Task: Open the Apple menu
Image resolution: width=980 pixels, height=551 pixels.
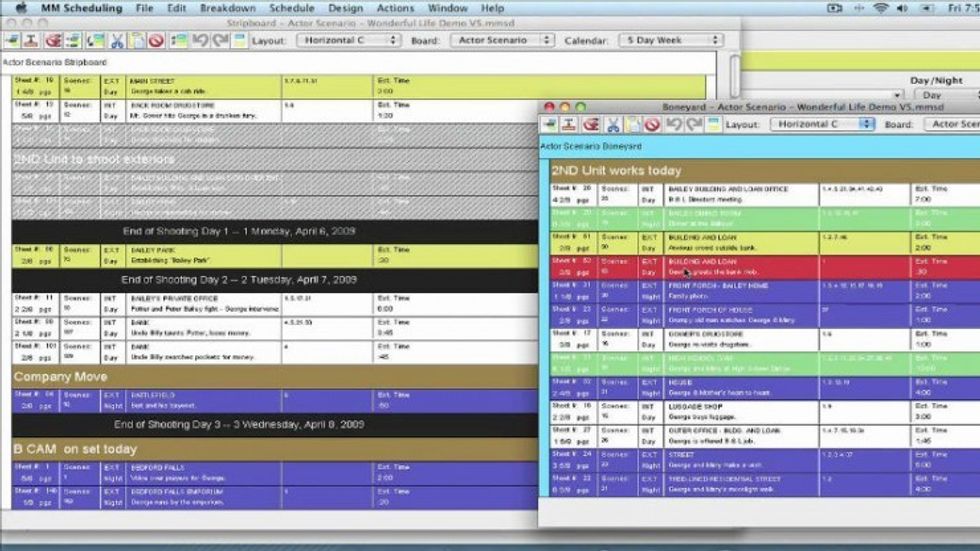Action: [x=21, y=8]
